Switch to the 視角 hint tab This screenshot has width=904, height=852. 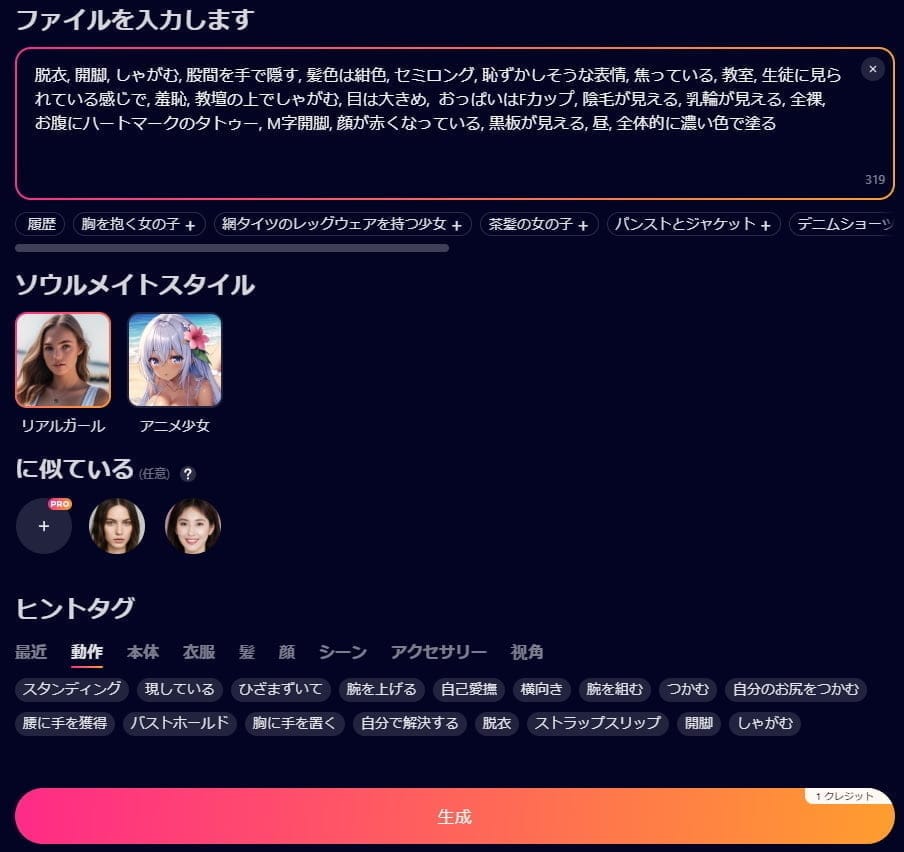coord(527,652)
